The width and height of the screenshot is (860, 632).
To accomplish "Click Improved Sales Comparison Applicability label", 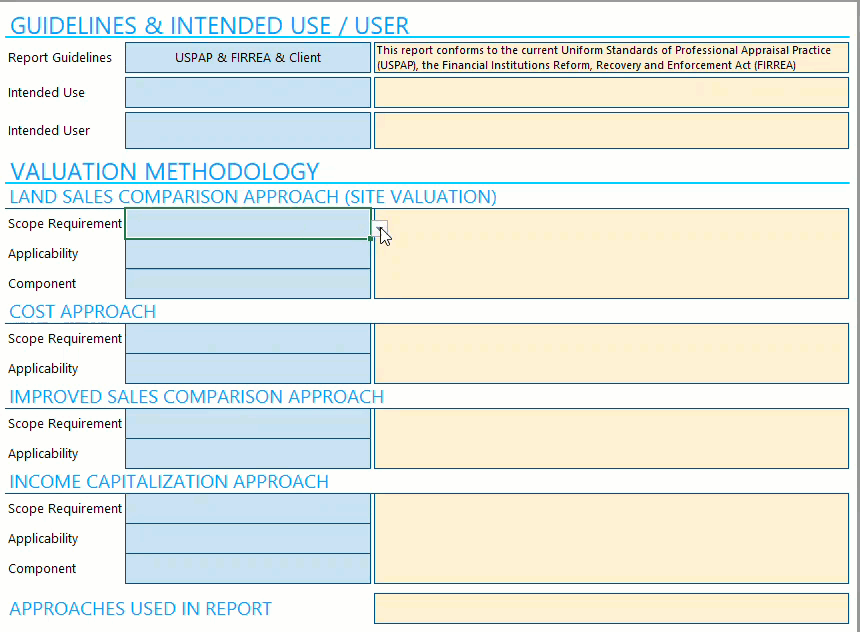I will tap(43, 454).
